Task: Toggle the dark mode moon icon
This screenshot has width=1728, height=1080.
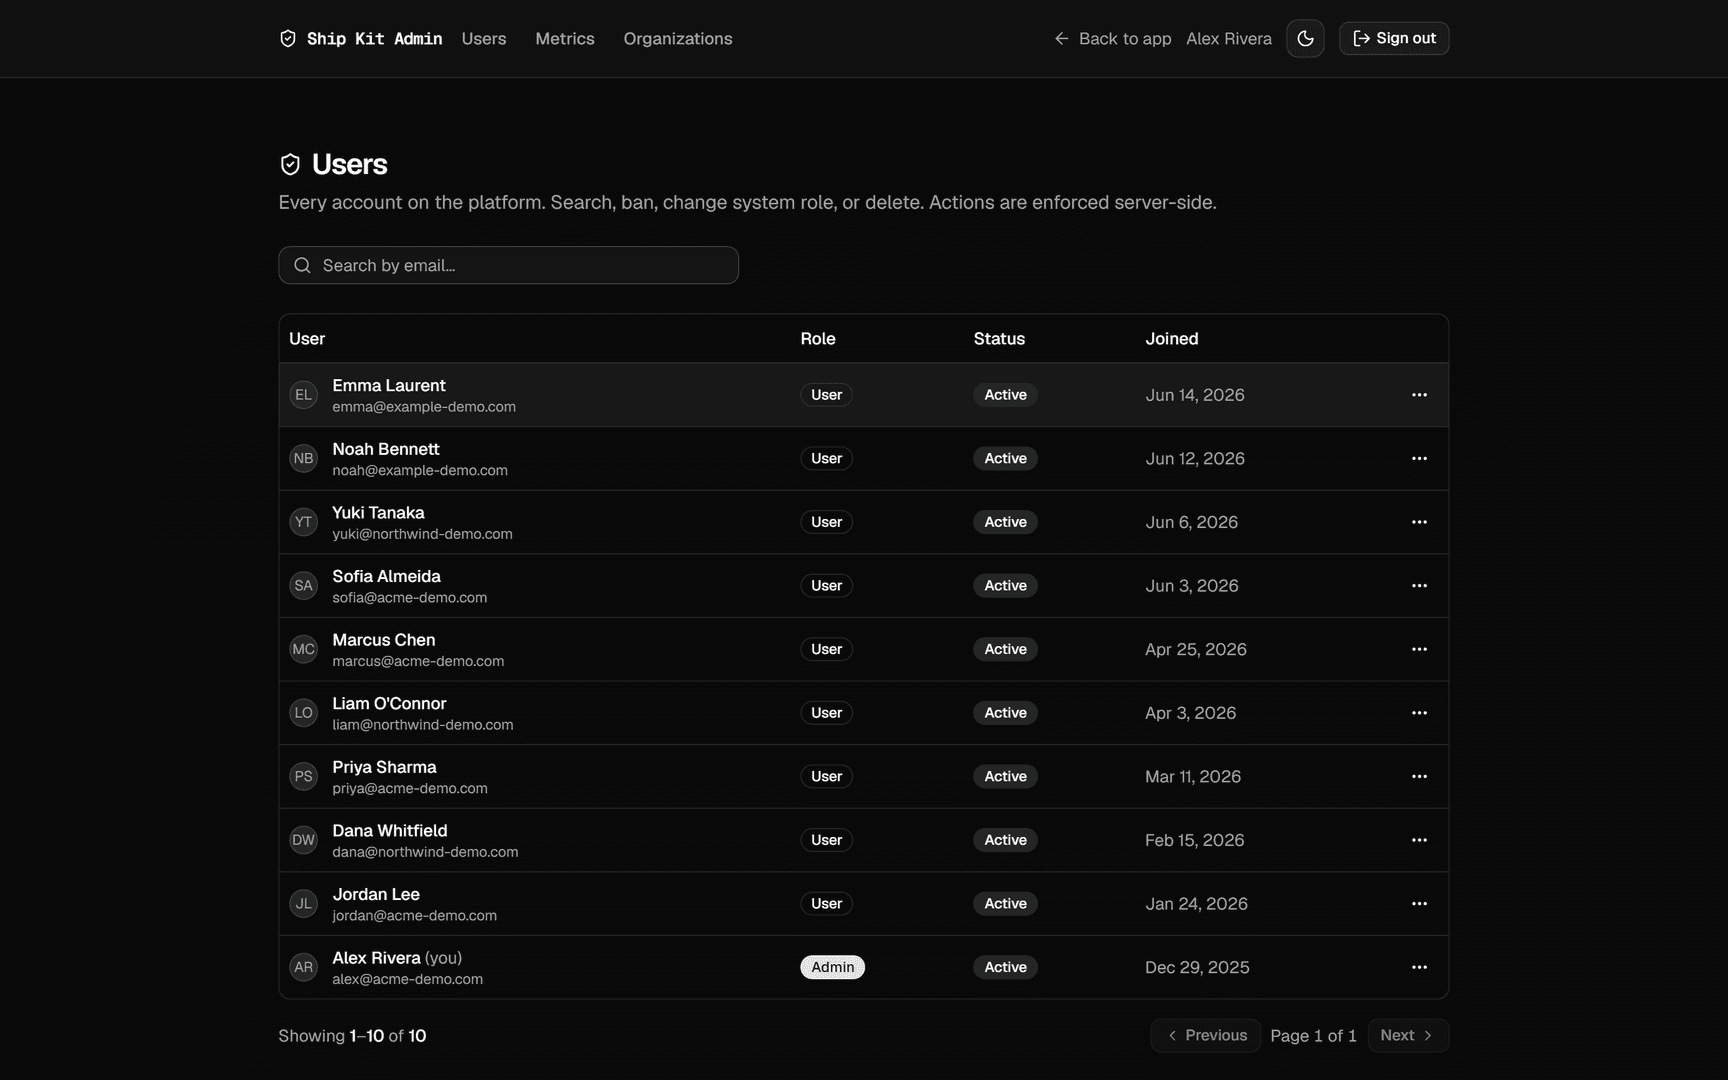Action: [x=1305, y=38]
